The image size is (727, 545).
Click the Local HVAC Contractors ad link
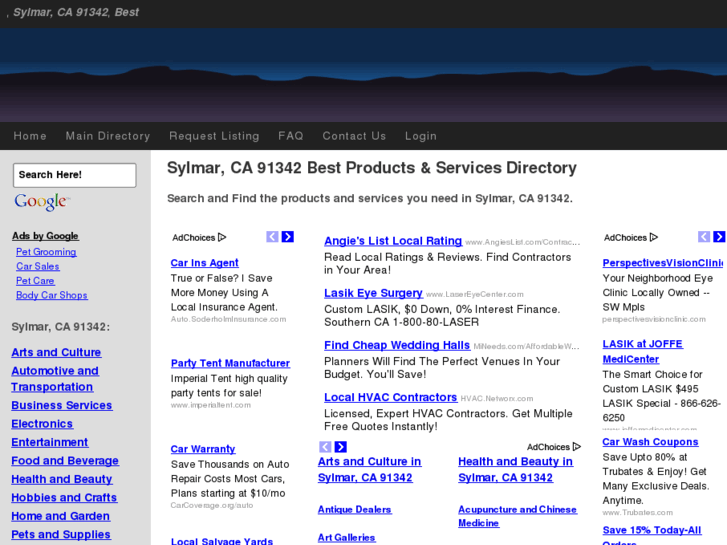pos(391,398)
